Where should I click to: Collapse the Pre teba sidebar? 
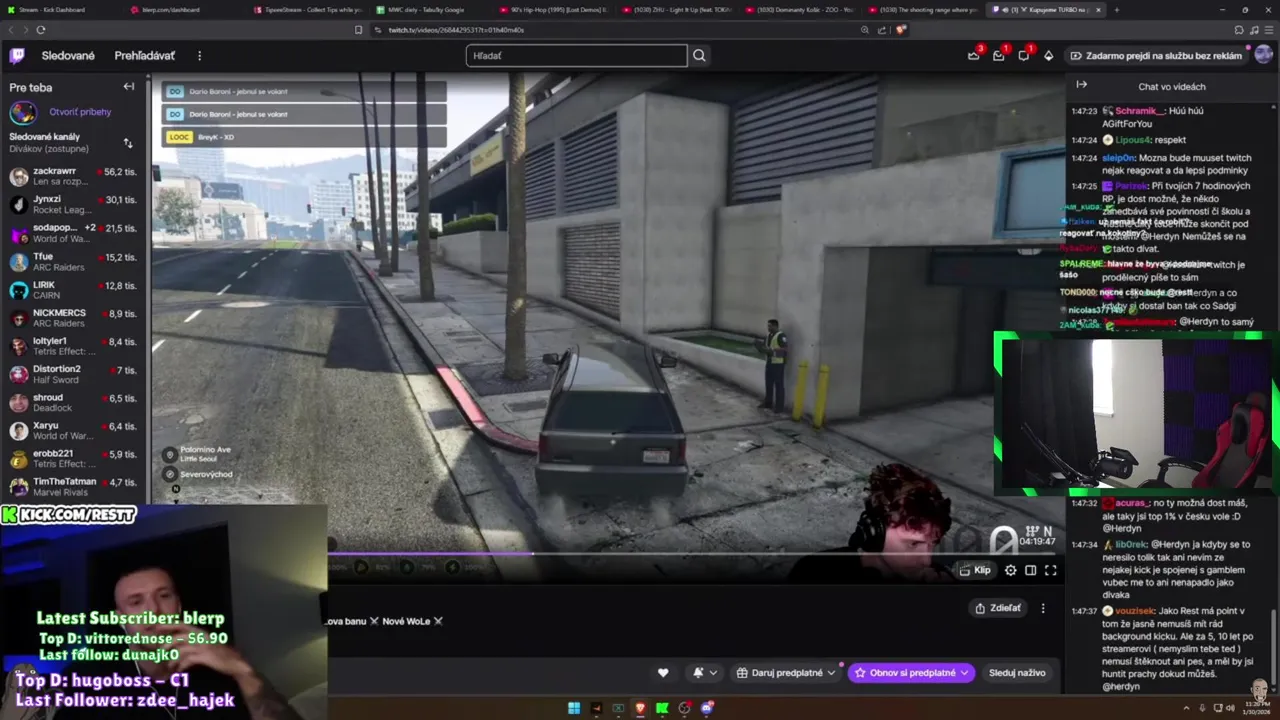coord(129,87)
